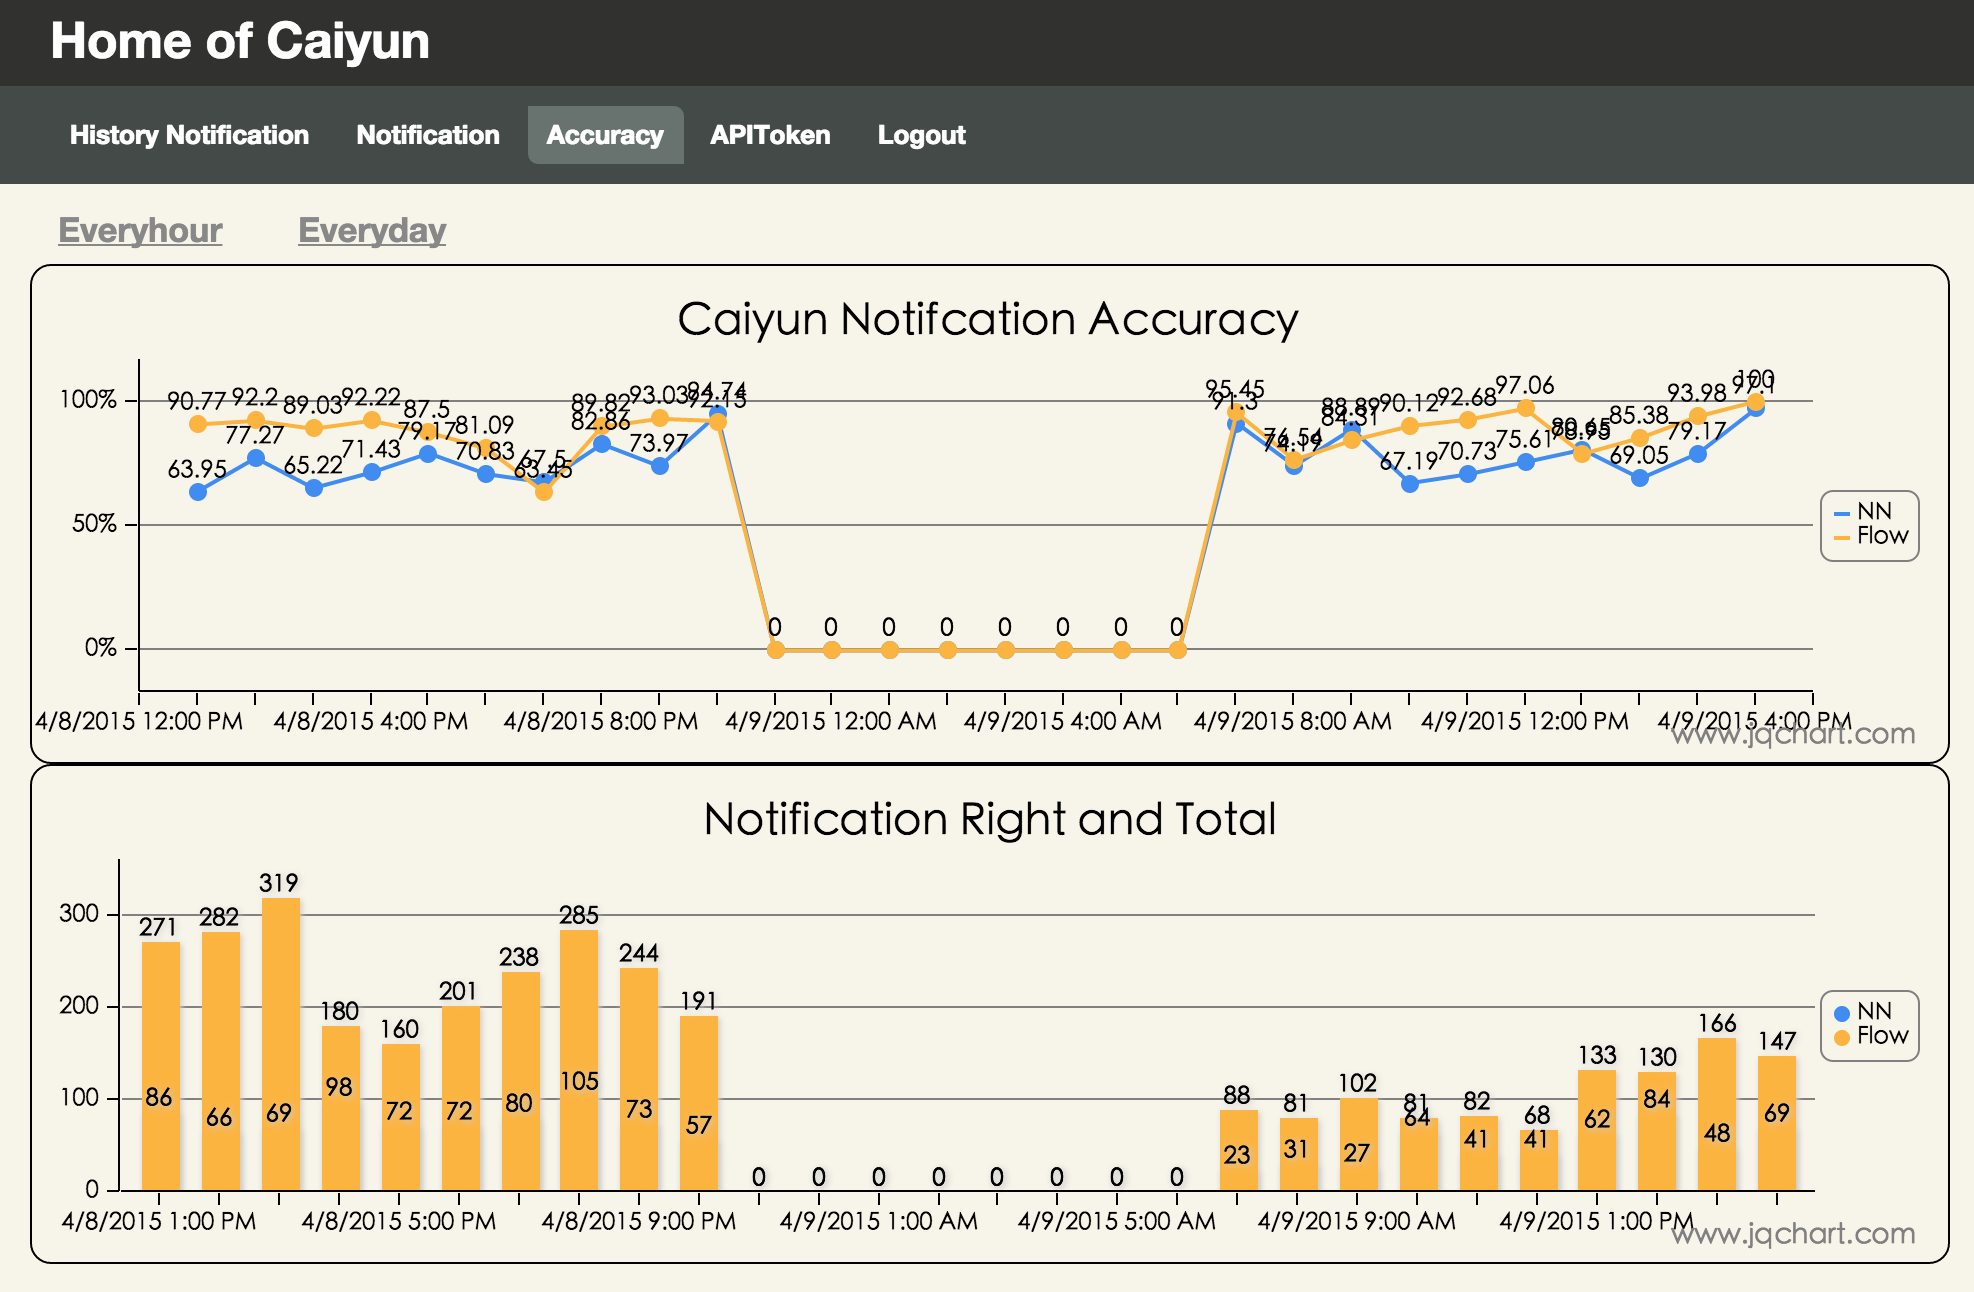Viewport: 1974px width, 1292px height.
Task: Click the Home of Caiyun title
Action: pyautogui.click(x=240, y=42)
